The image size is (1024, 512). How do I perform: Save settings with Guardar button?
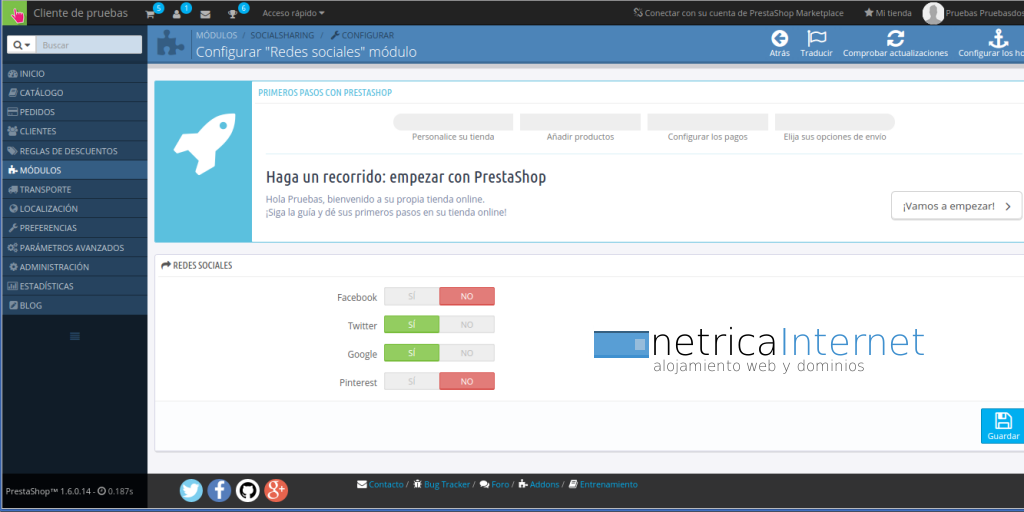click(1002, 426)
